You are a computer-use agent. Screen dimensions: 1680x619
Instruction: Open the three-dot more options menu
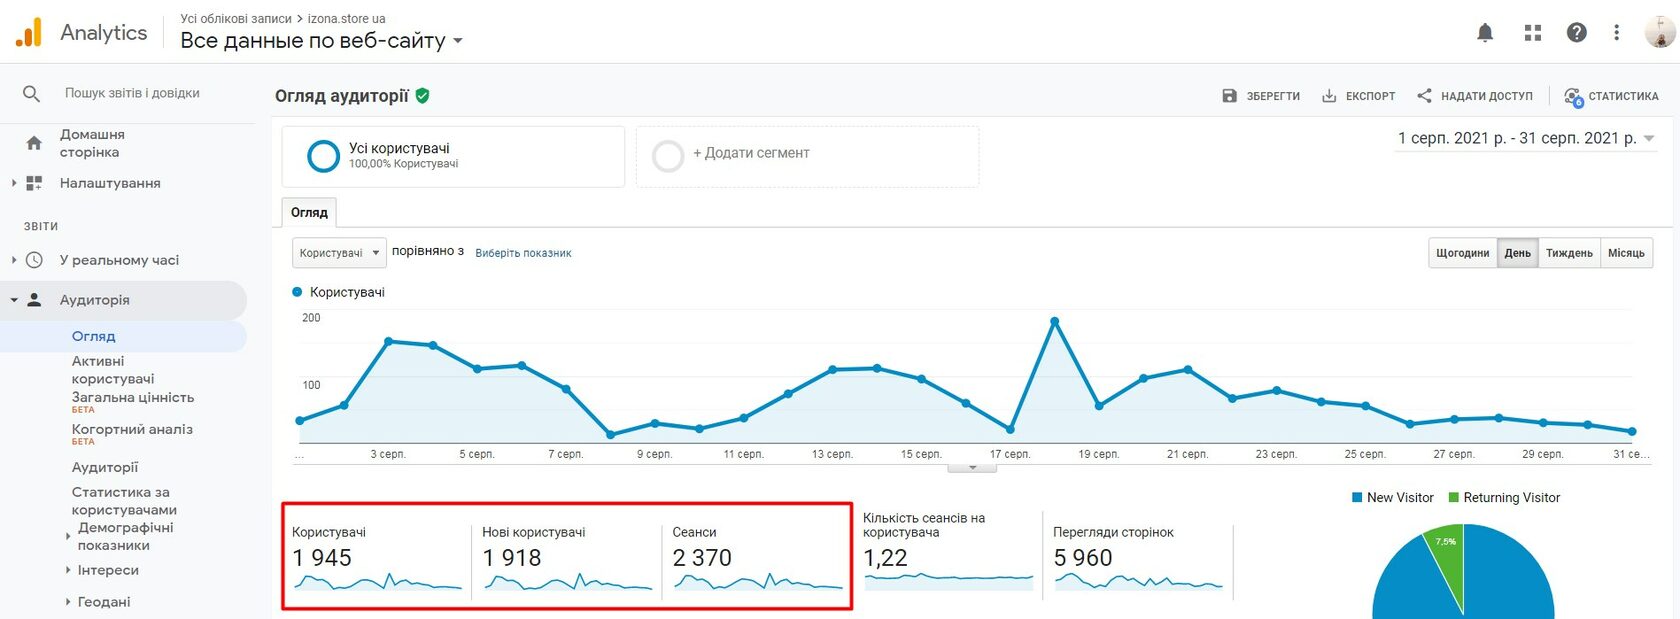pos(1616,33)
